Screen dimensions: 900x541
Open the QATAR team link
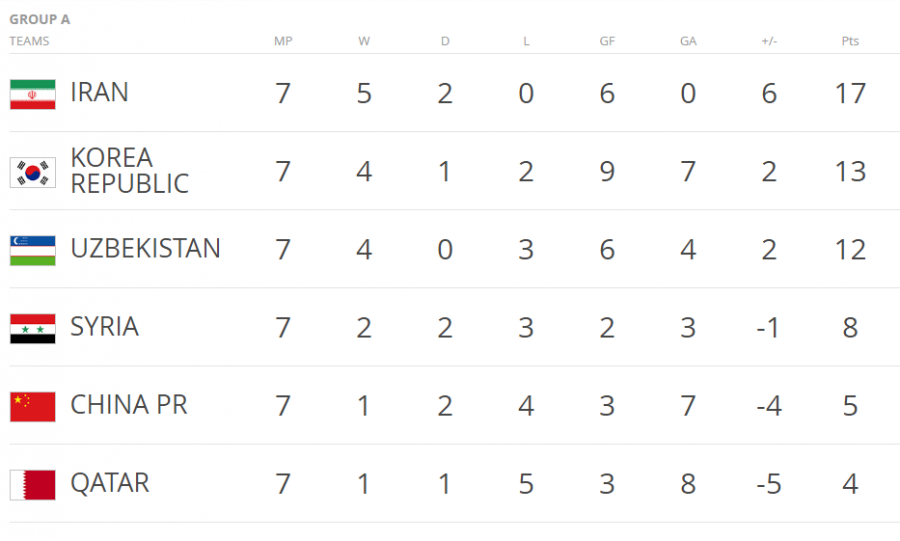109,483
